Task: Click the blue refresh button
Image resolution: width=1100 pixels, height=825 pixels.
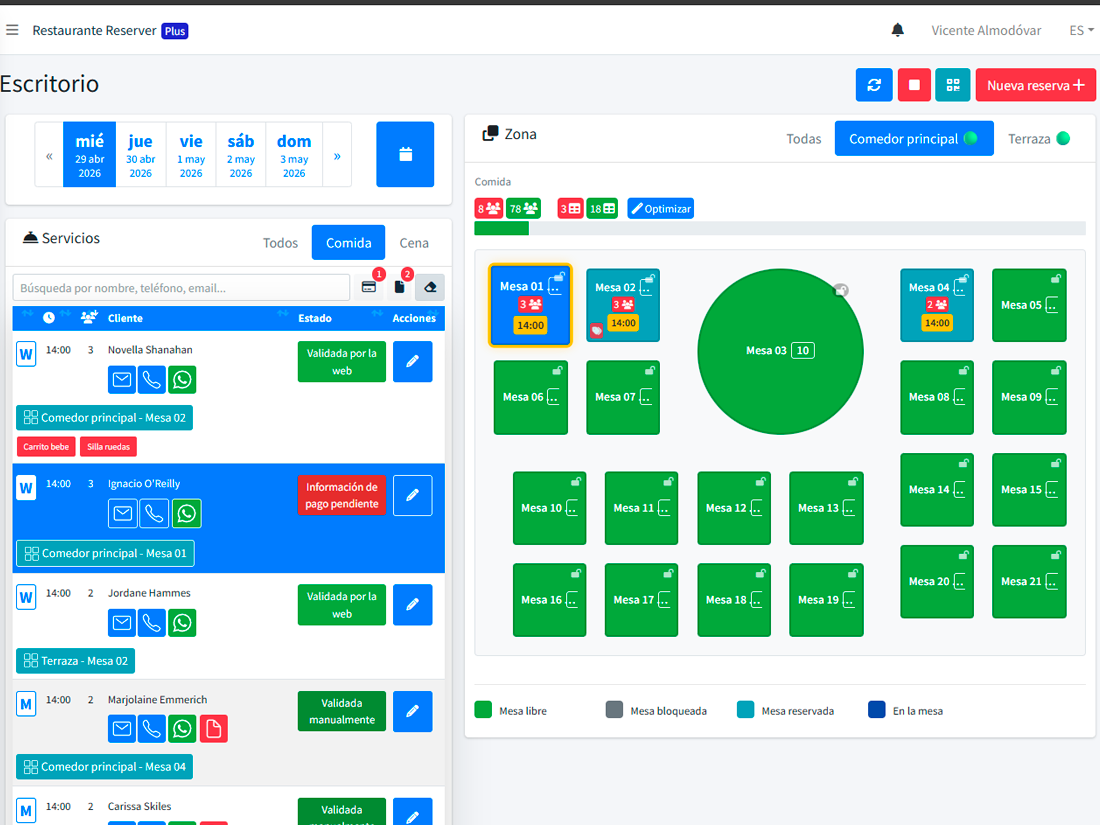Action: coord(874,85)
